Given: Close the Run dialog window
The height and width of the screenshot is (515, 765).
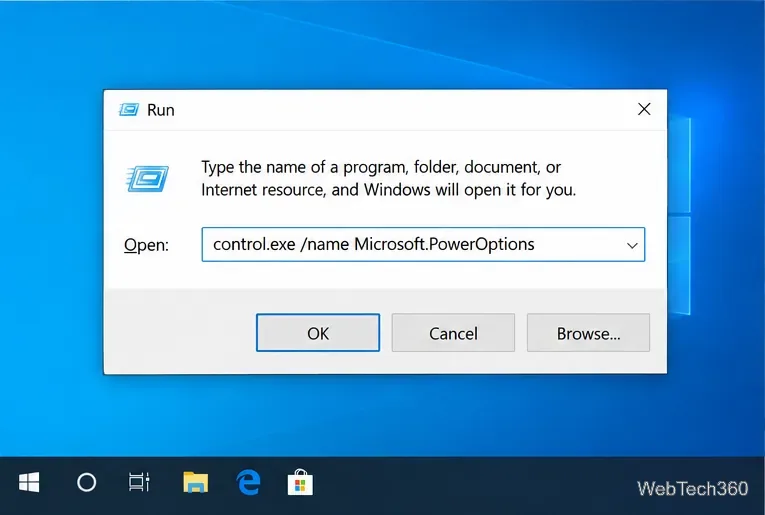Looking at the screenshot, I should (644, 109).
